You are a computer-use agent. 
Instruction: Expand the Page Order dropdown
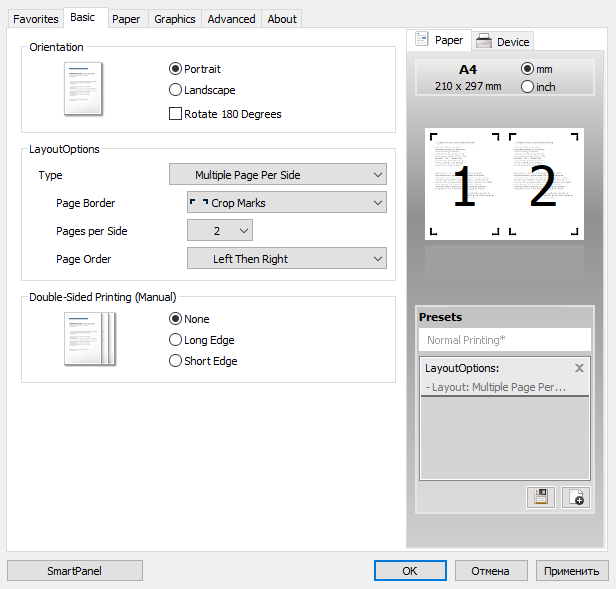click(286, 259)
